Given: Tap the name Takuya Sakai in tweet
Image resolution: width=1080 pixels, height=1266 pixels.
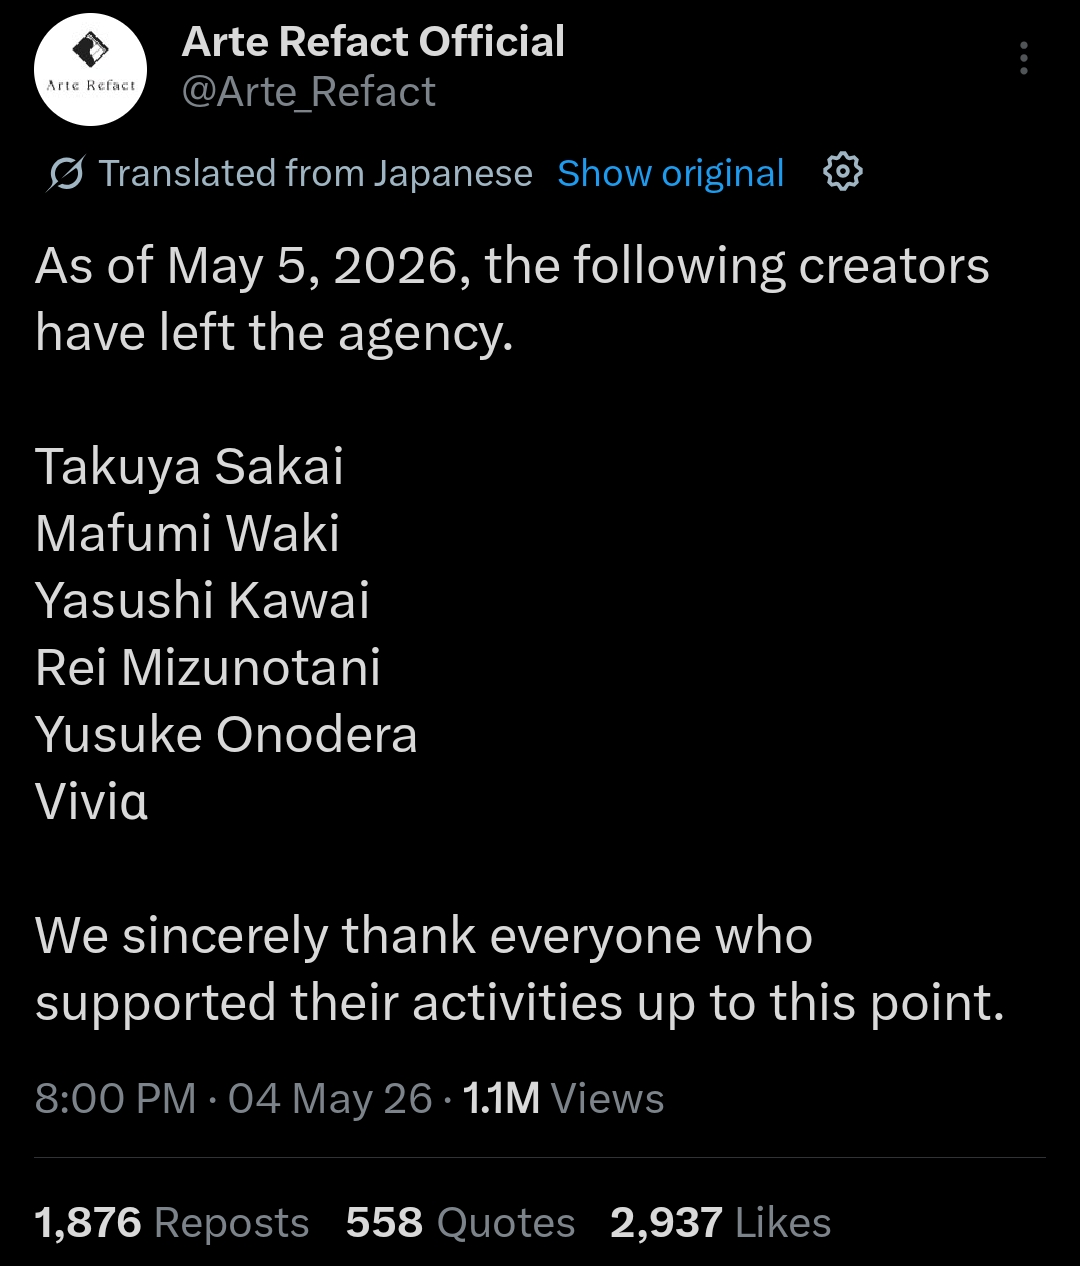Looking at the screenshot, I should (x=189, y=467).
